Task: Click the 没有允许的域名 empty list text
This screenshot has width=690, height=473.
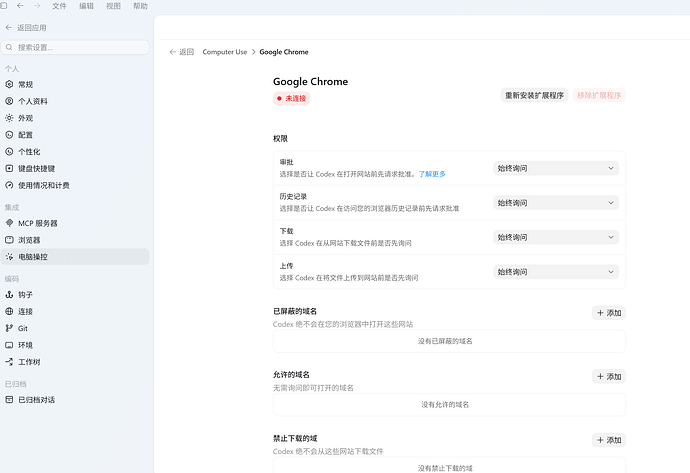Action: tap(445, 405)
